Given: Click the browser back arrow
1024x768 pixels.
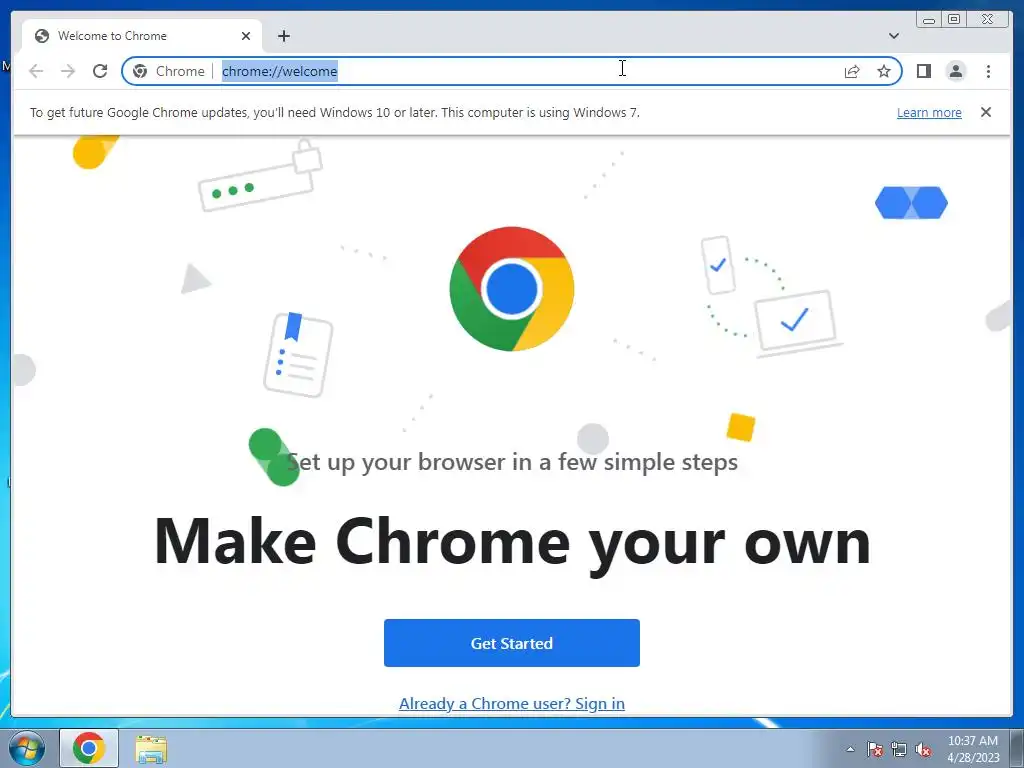Looking at the screenshot, I should (36, 71).
